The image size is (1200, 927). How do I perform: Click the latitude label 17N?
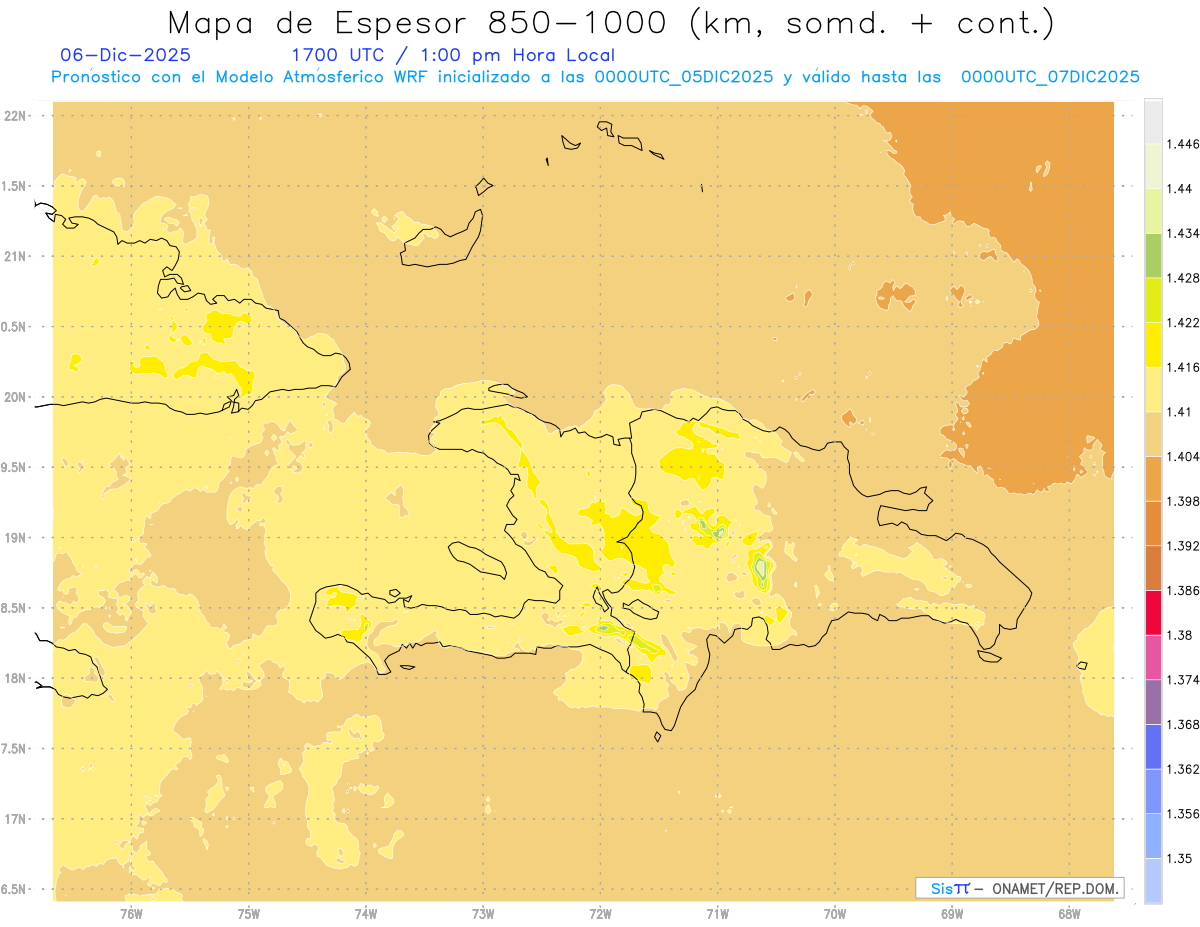[14, 819]
